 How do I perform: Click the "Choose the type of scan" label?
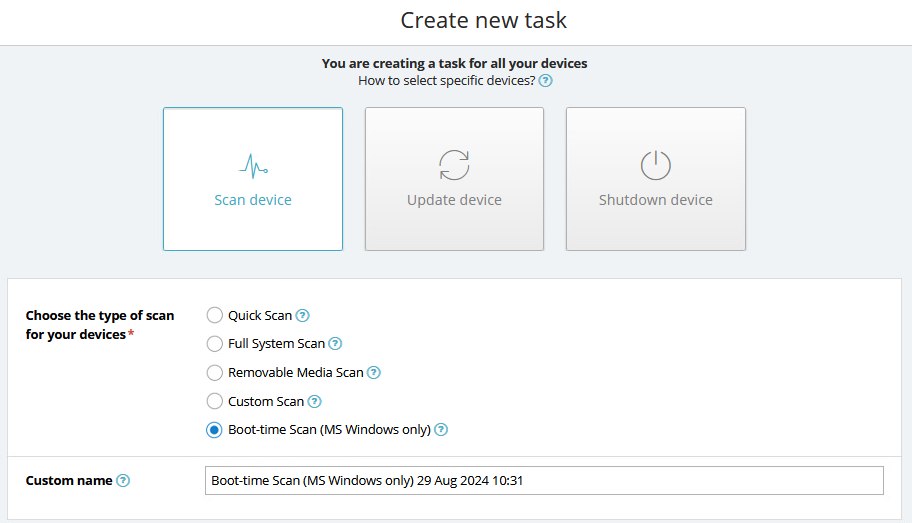coord(100,325)
